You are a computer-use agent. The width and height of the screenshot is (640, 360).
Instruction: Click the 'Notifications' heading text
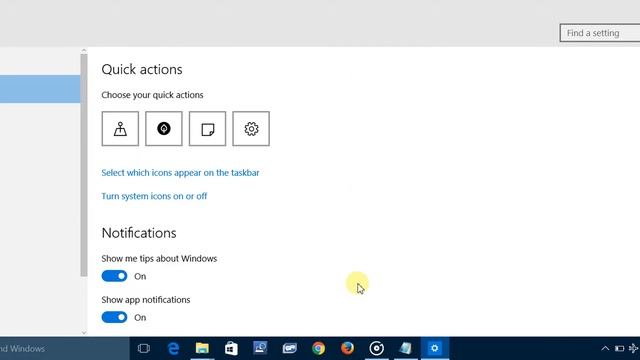pyautogui.click(x=139, y=233)
